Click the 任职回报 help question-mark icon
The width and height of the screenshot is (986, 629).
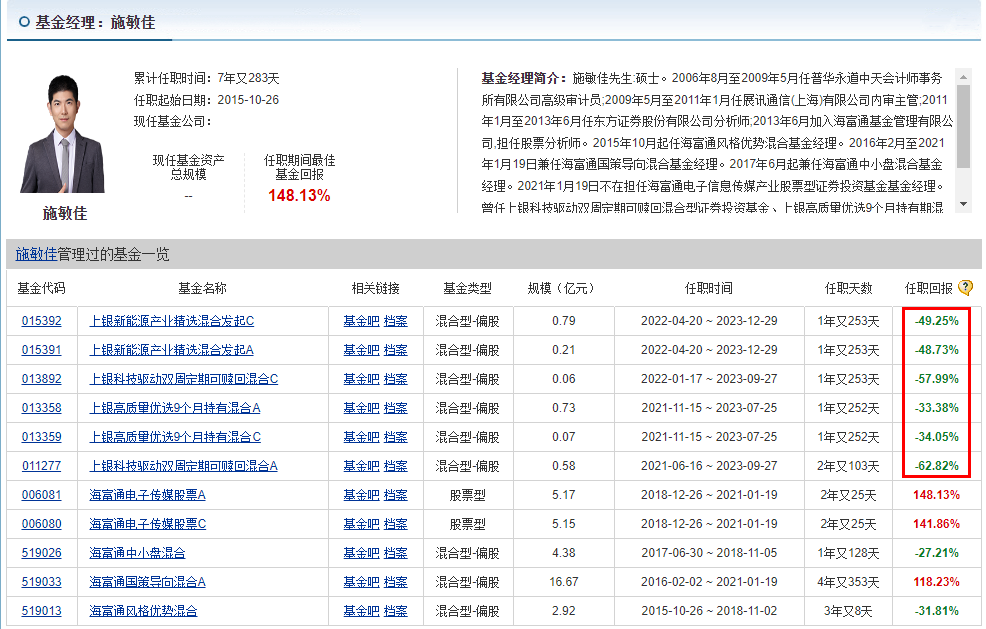pos(965,288)
